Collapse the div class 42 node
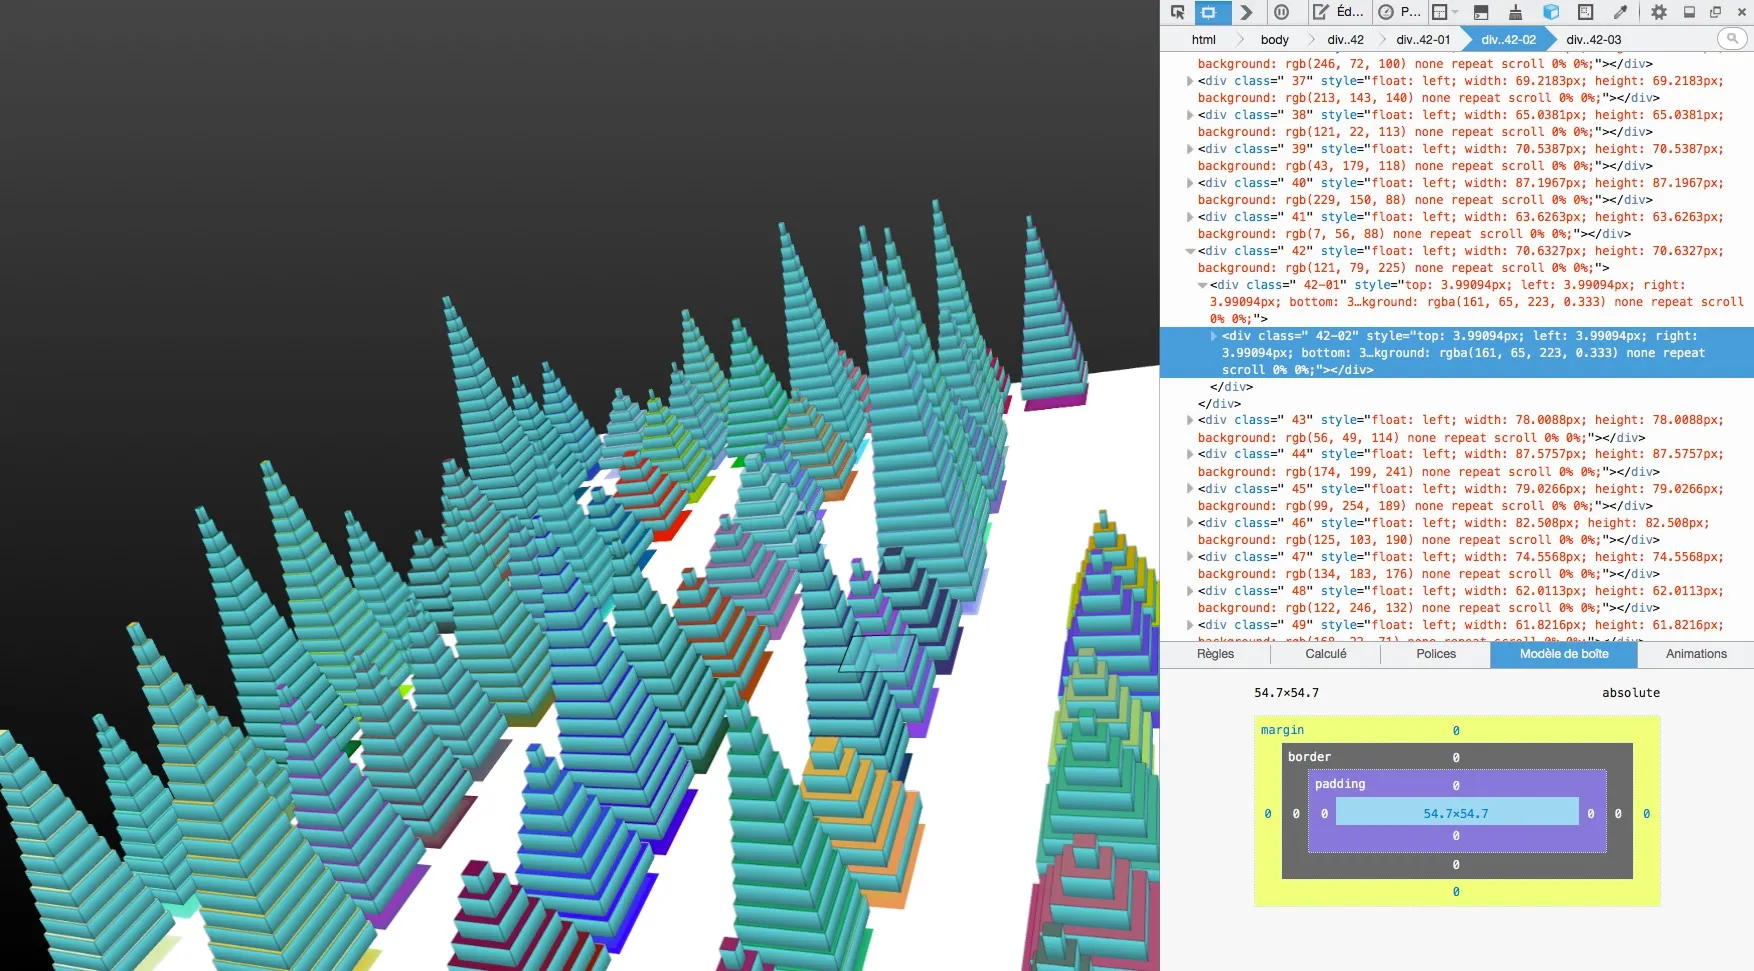Screen dimensions: 1754x971 click(x=1190, y=251)
